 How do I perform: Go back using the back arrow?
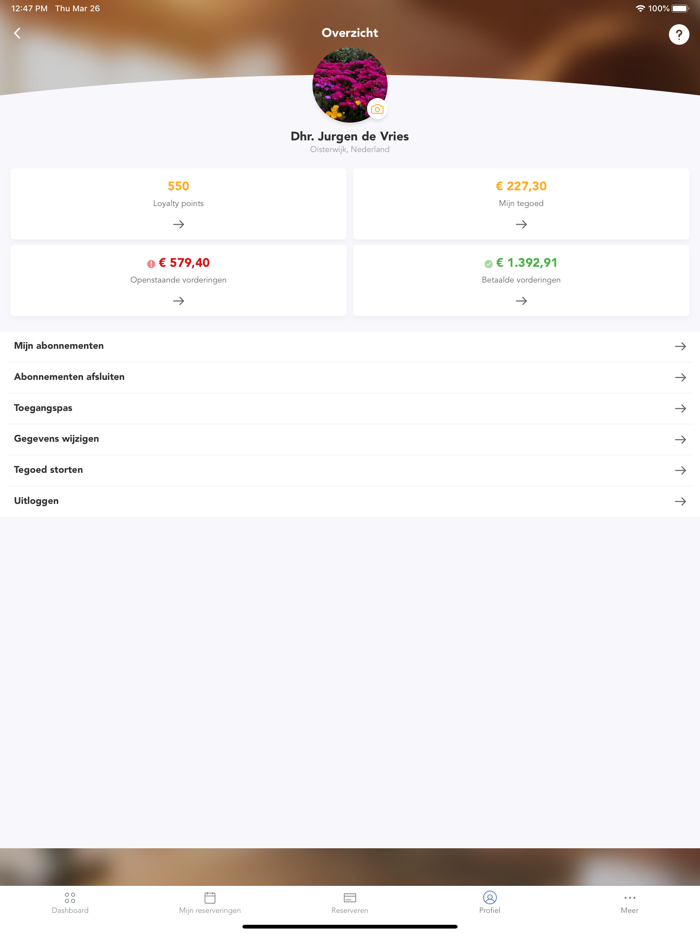point(17,33)
